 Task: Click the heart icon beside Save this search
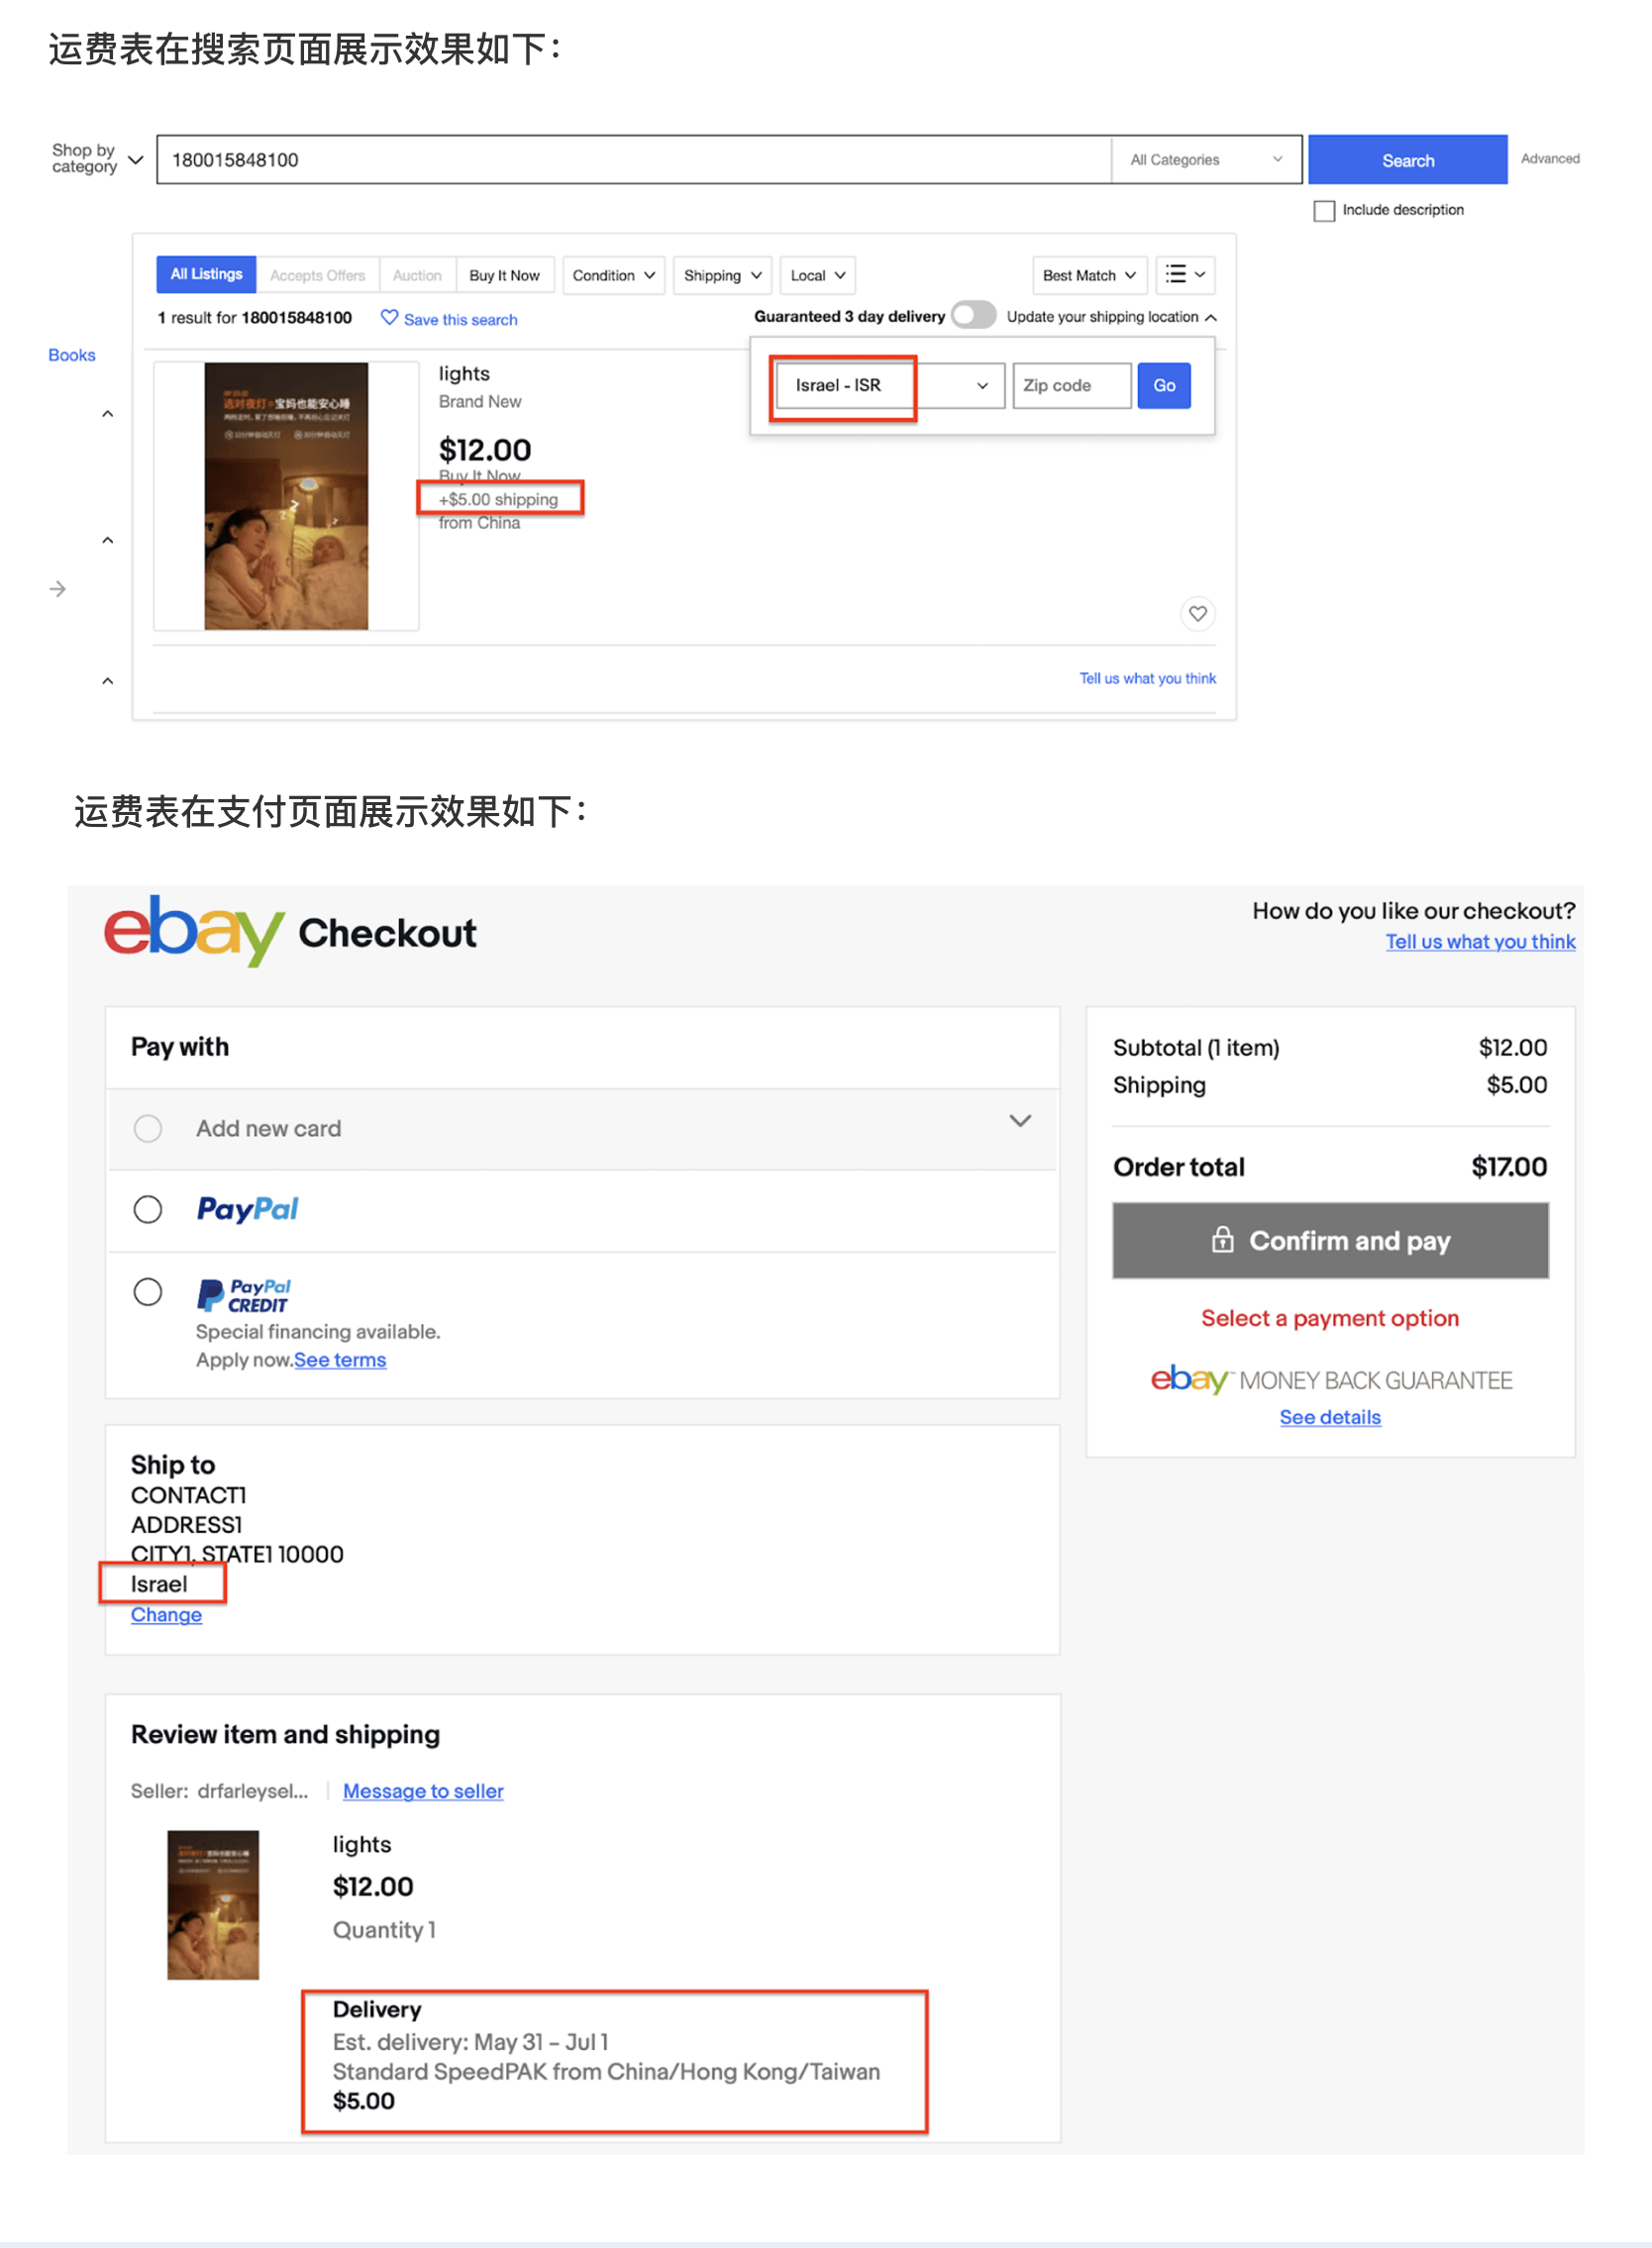389,318
